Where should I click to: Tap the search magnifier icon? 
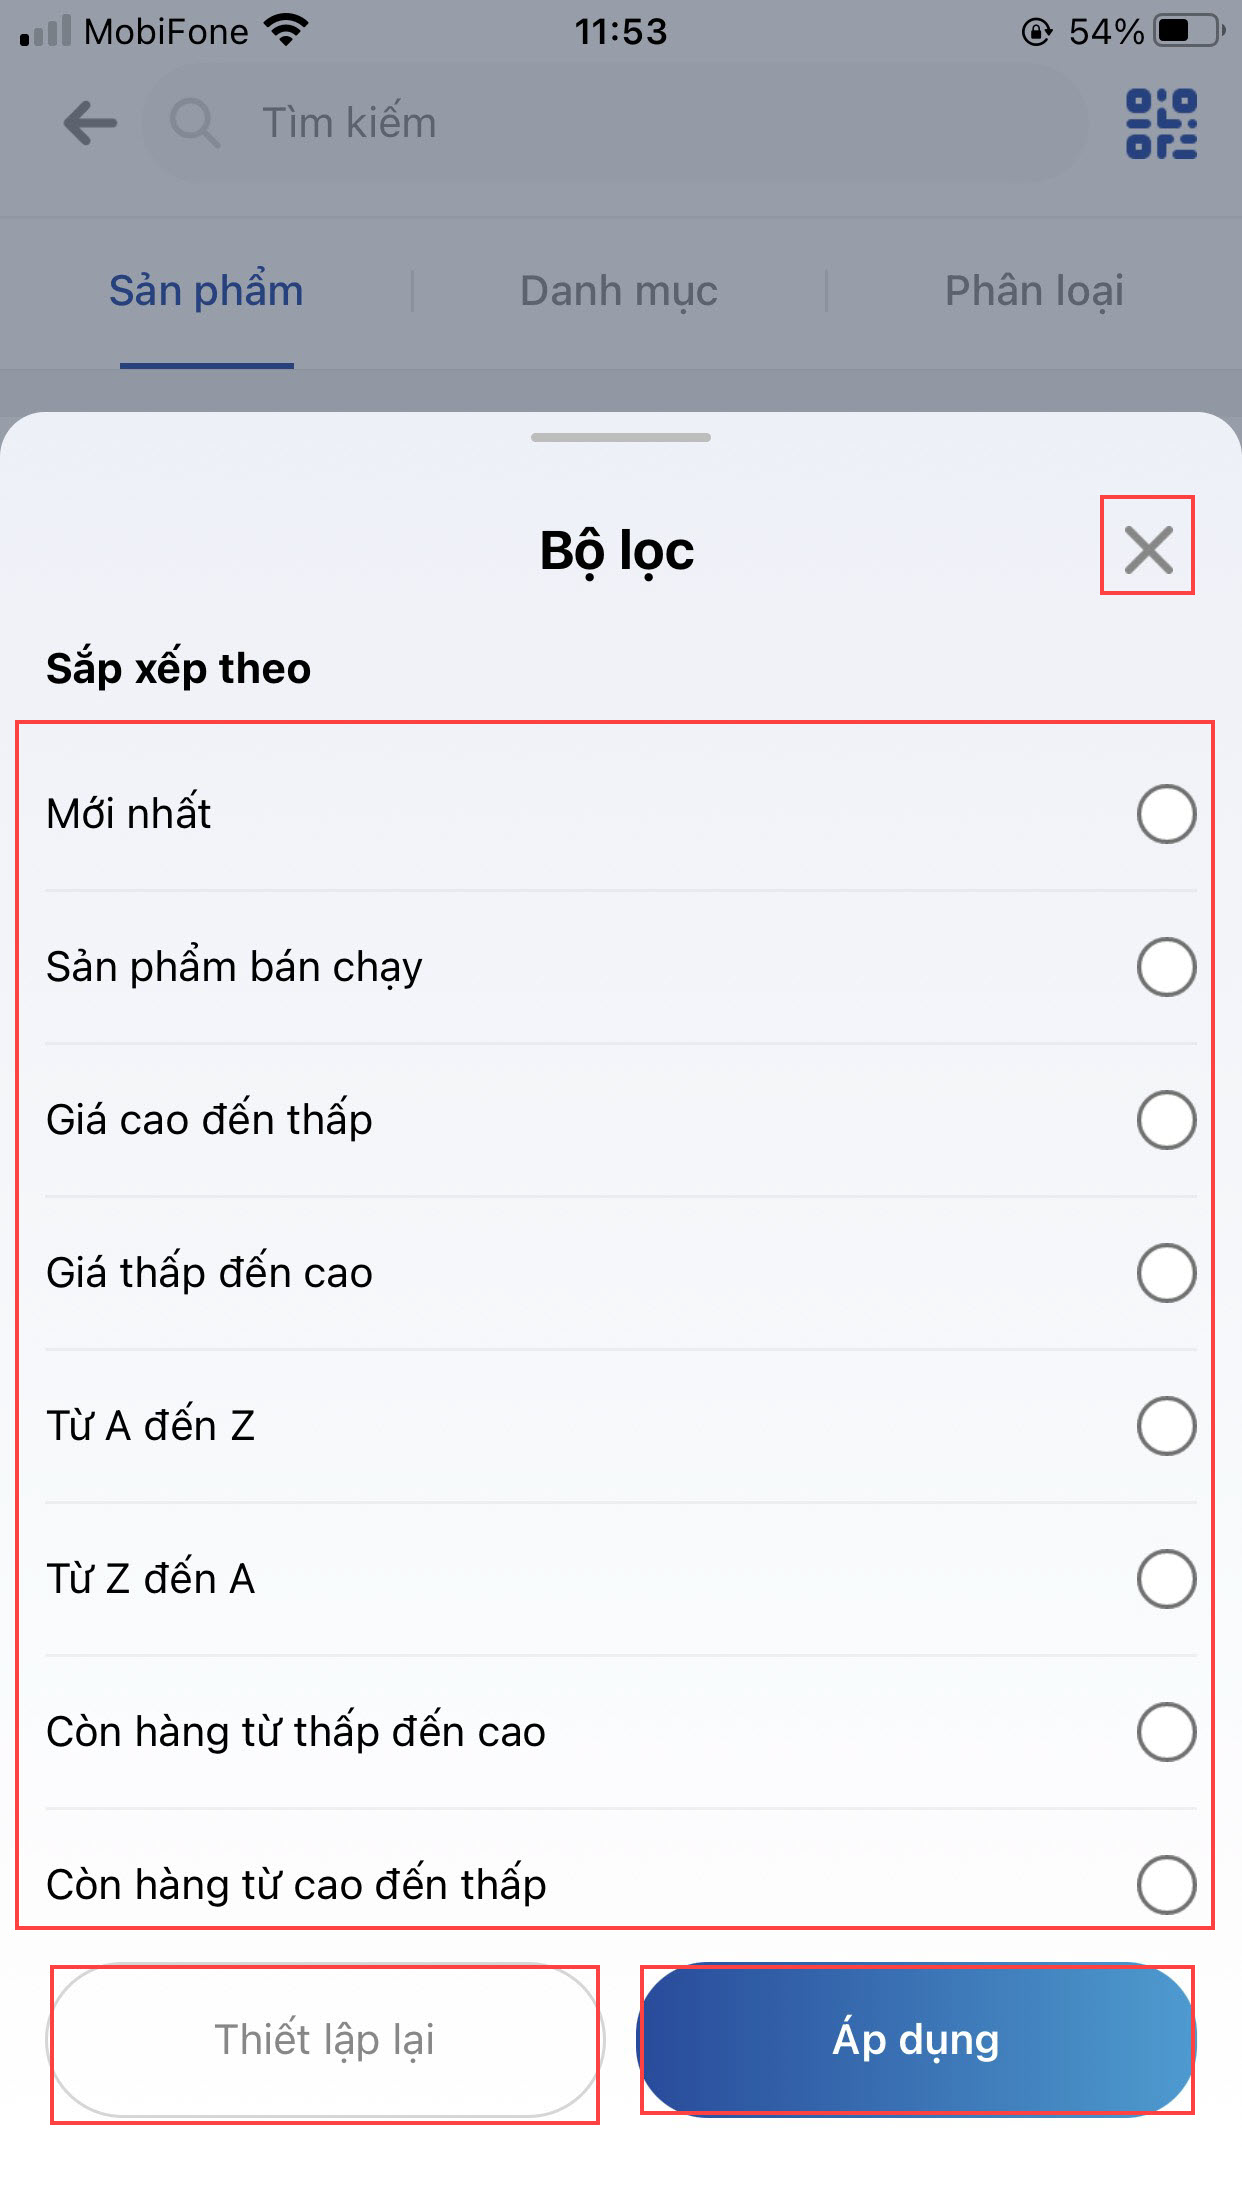point(193,124)
